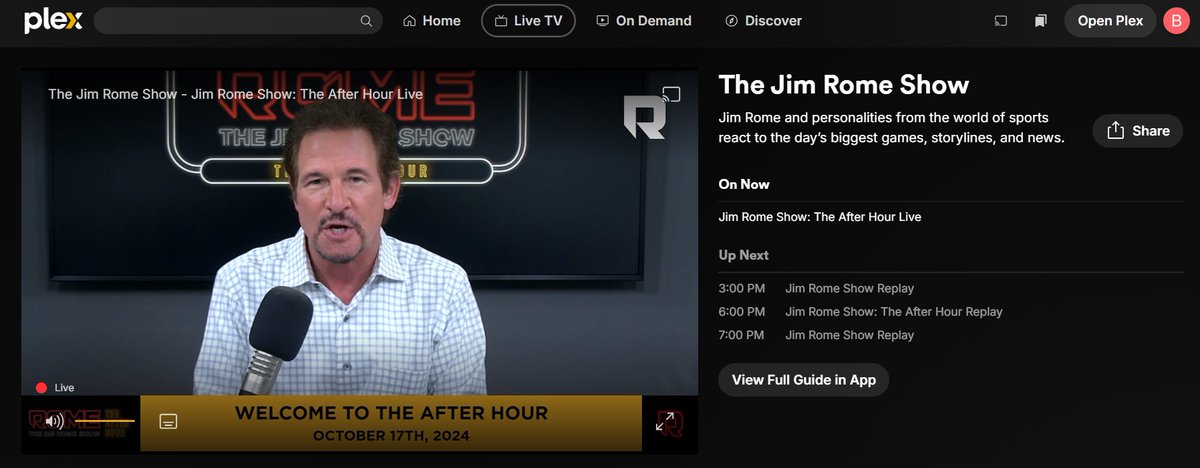Open the Discover tab
The width and height of the screenshot is (1200, 468).
[x=763, y=21]
